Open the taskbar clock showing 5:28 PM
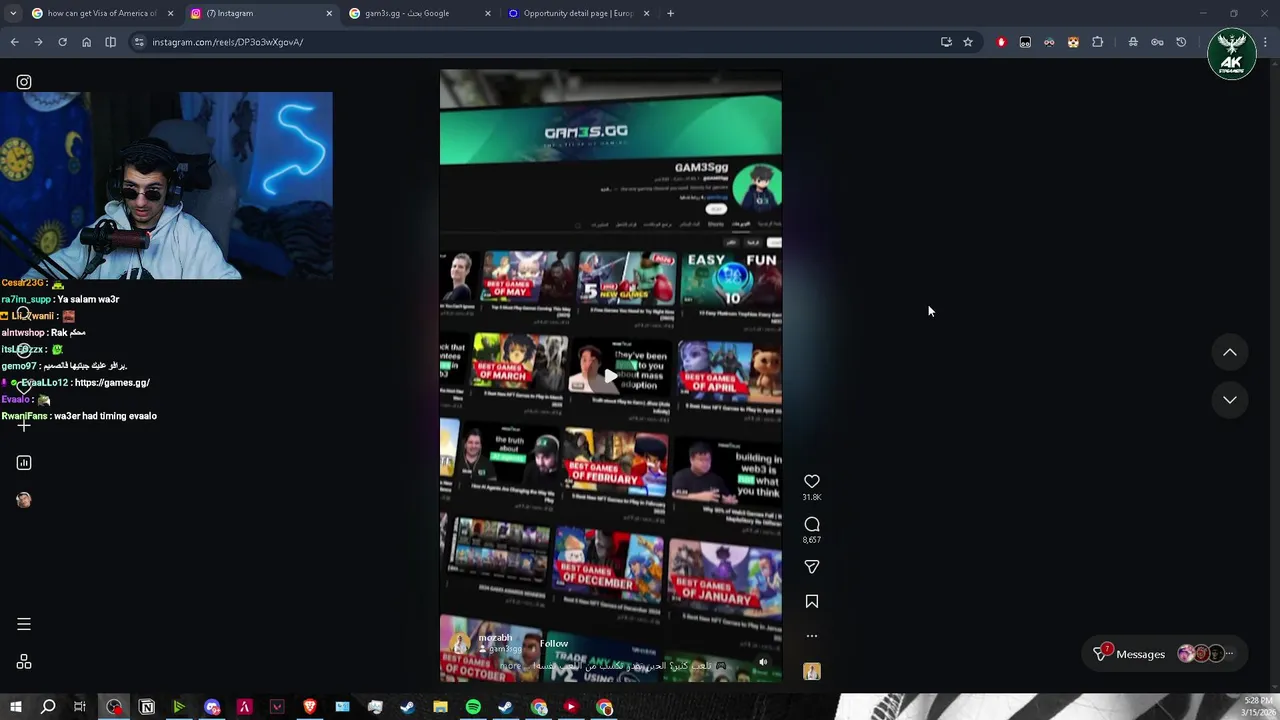1280x720 pixels. point(1258,706)
